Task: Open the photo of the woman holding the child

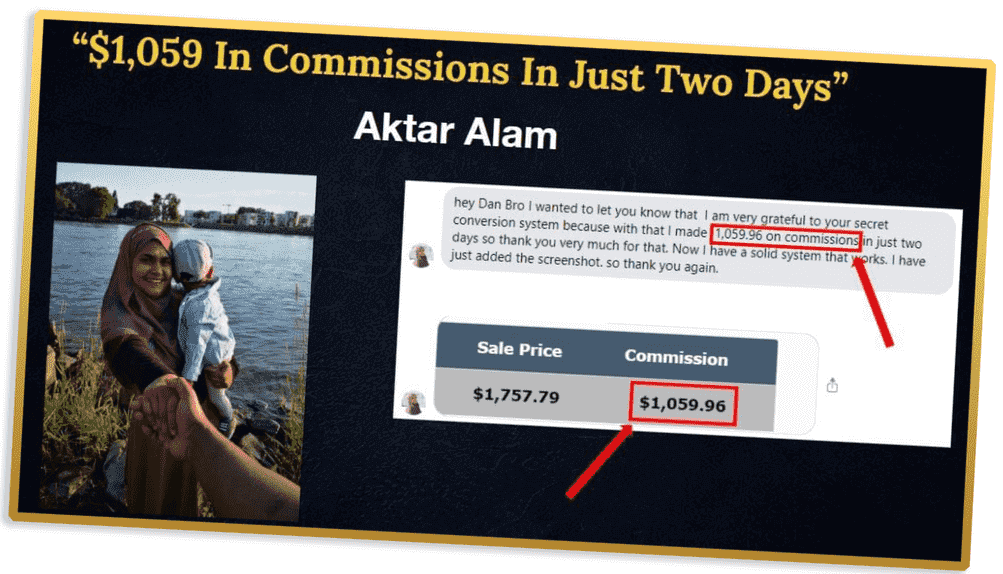Action: coord(178,342)
